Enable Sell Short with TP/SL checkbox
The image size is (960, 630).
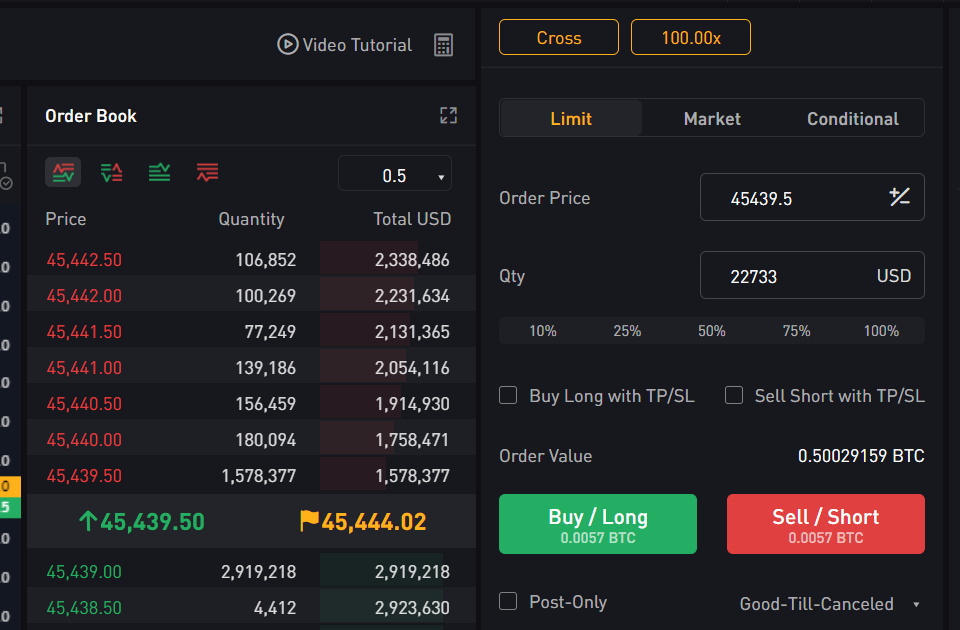(734, 396)
